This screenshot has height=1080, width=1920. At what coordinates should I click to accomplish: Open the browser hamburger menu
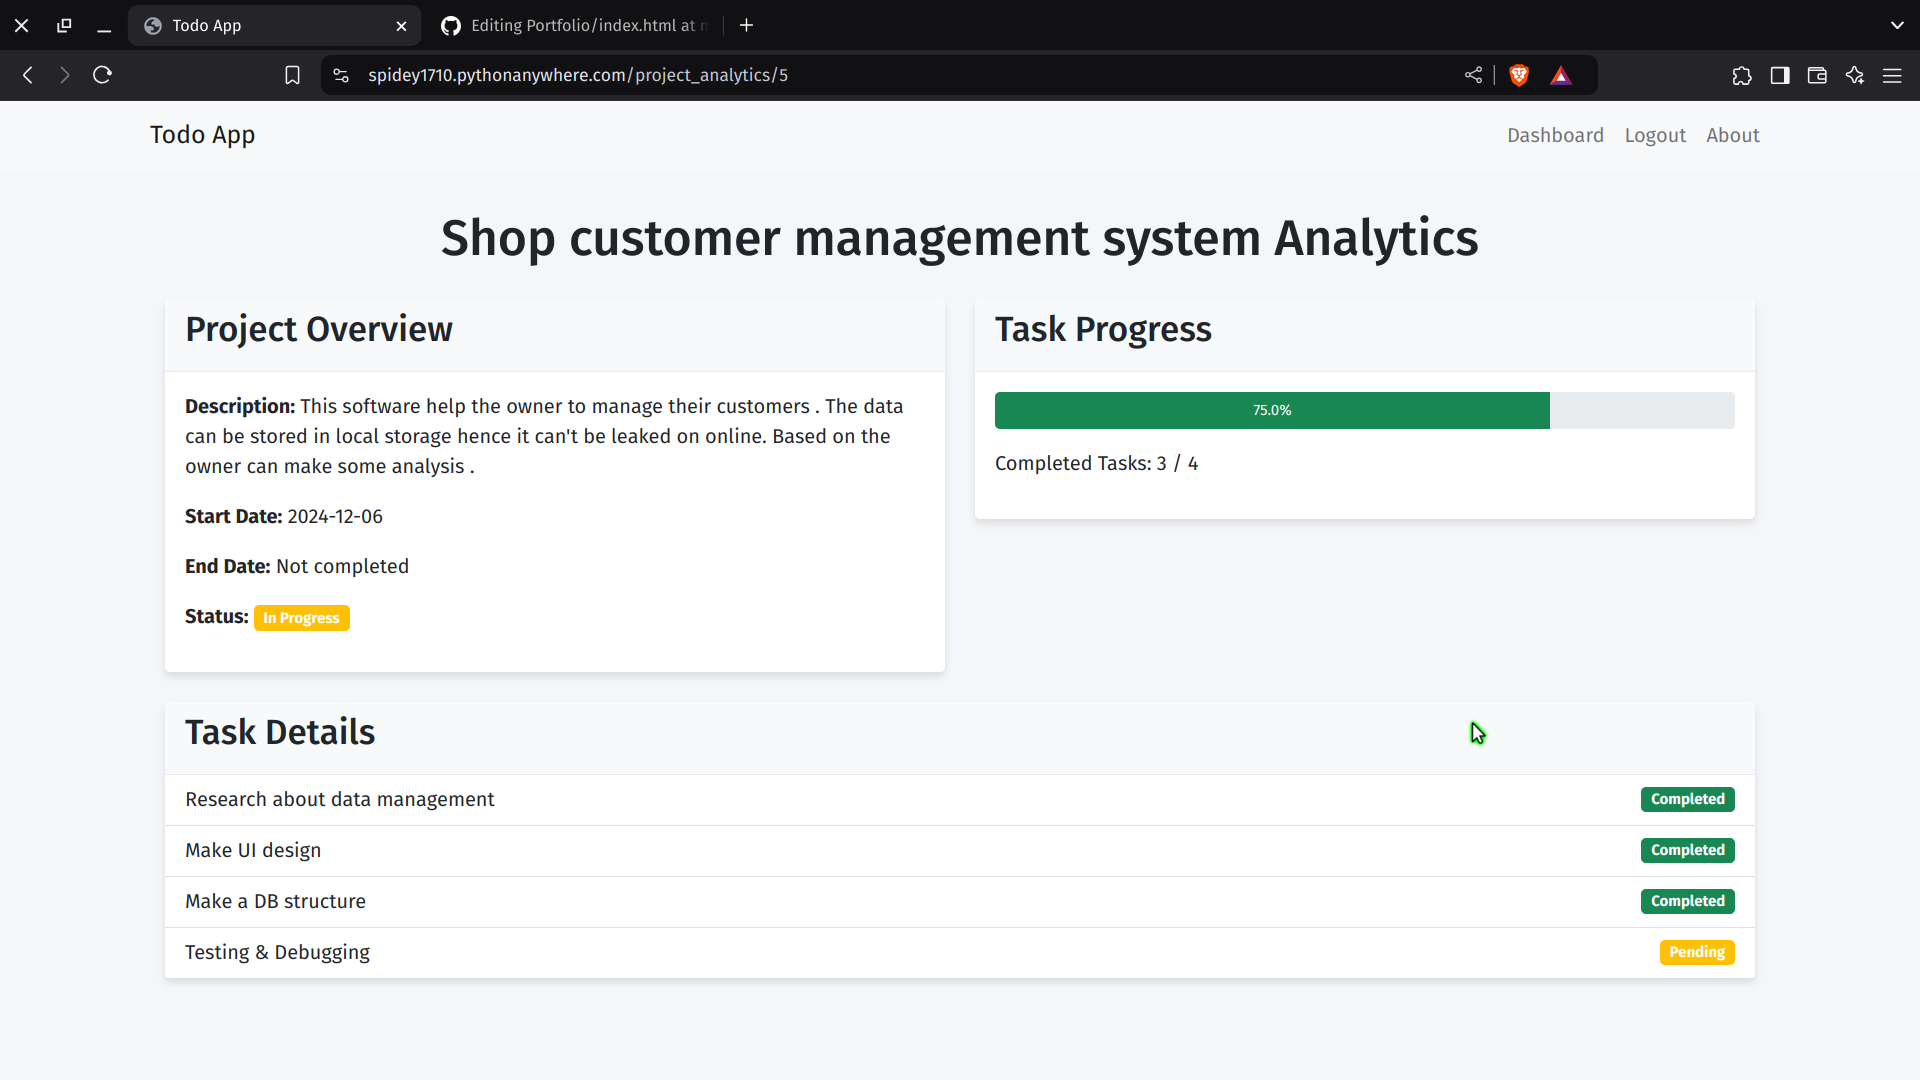coord(1892,75)
